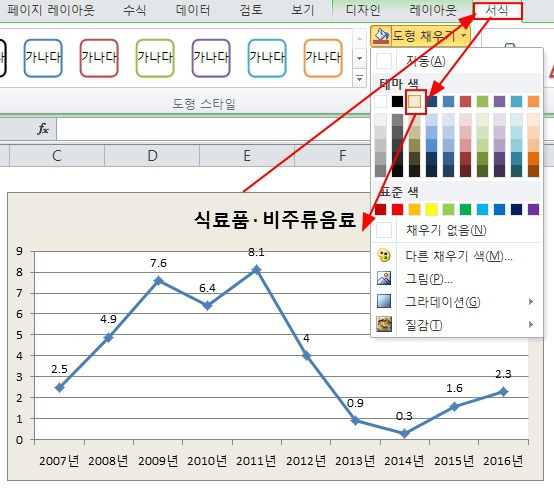
Task: Open the 그라데이션(G) submenu
Action: tap(457, 302)
